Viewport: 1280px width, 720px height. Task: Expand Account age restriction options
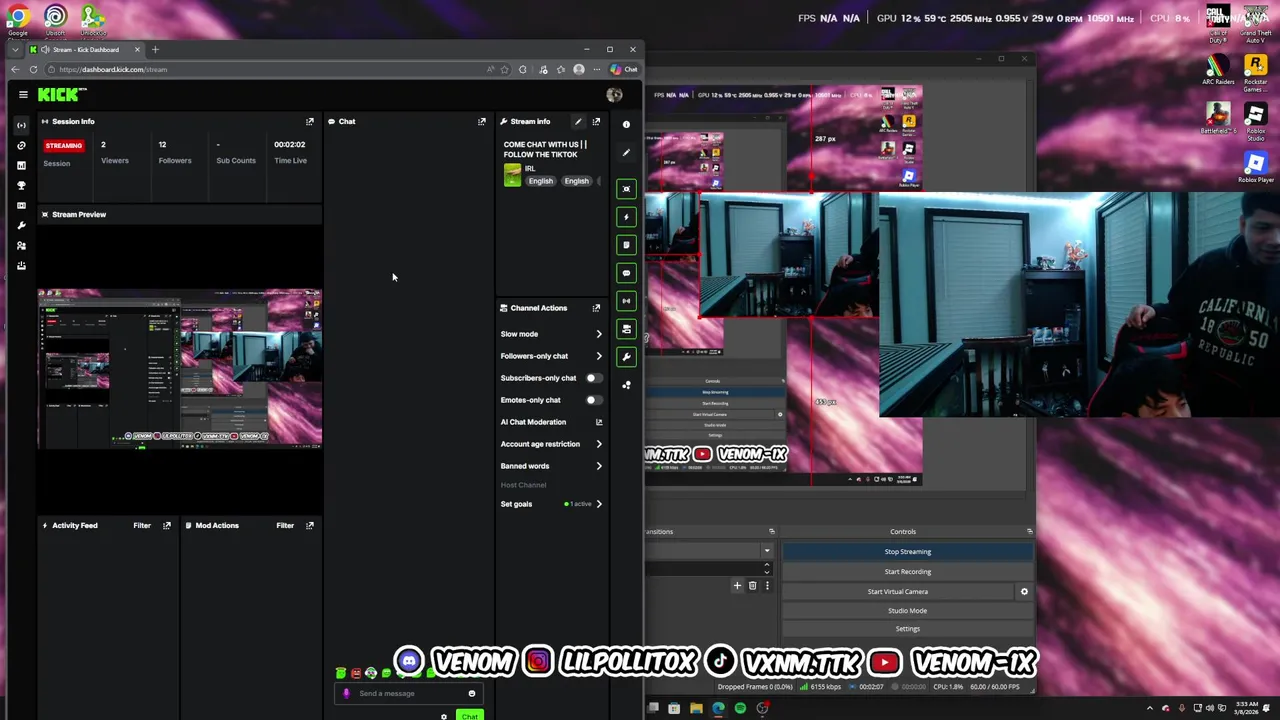tap(599, 444)
